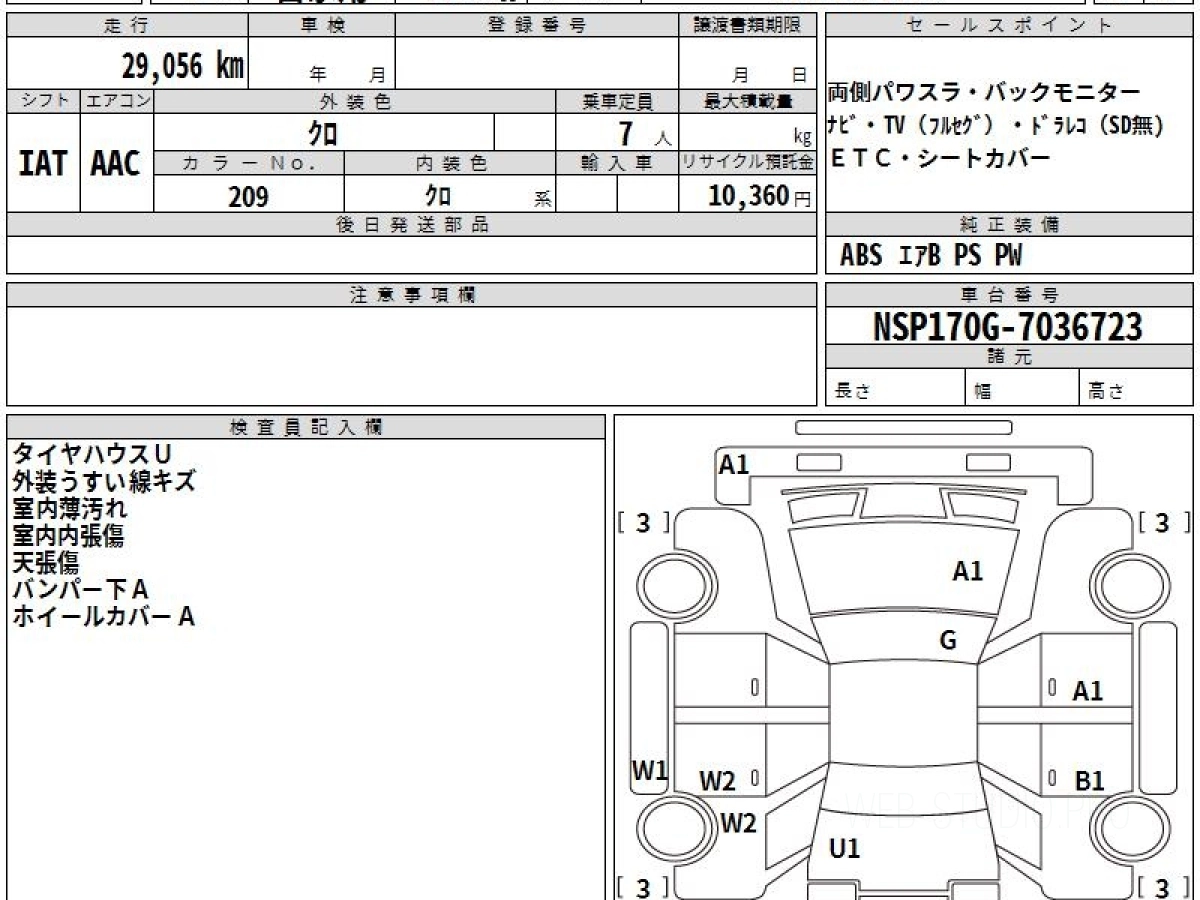The width and height of the screenshot is (1200, 900).
Task: Click the シフト header label
Action: click(44, 101)
